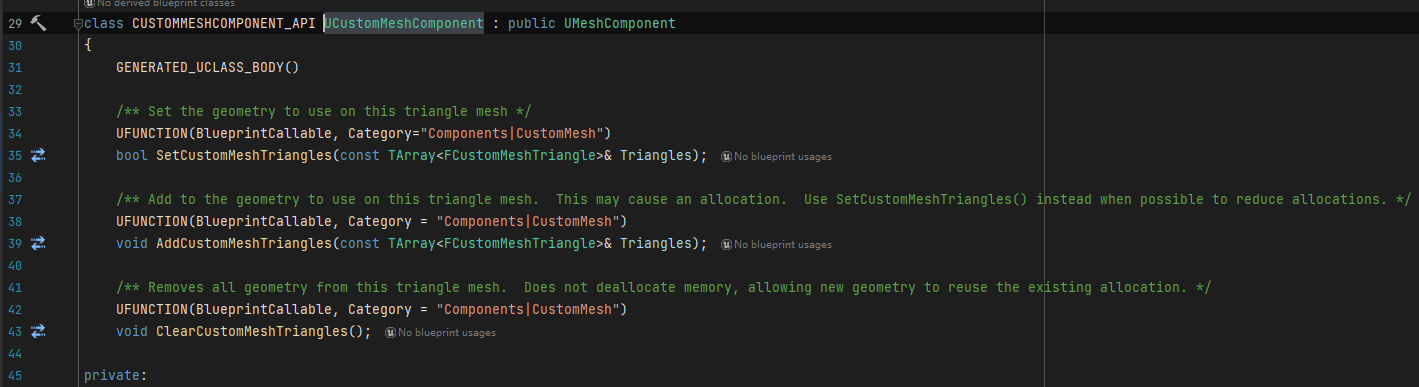This screenshot has height=387, width=1419.
Task: Click the gutter arrows icon beside SetCustomMeshTriangles
Action: pyautogui.click(x=39, y=155)
